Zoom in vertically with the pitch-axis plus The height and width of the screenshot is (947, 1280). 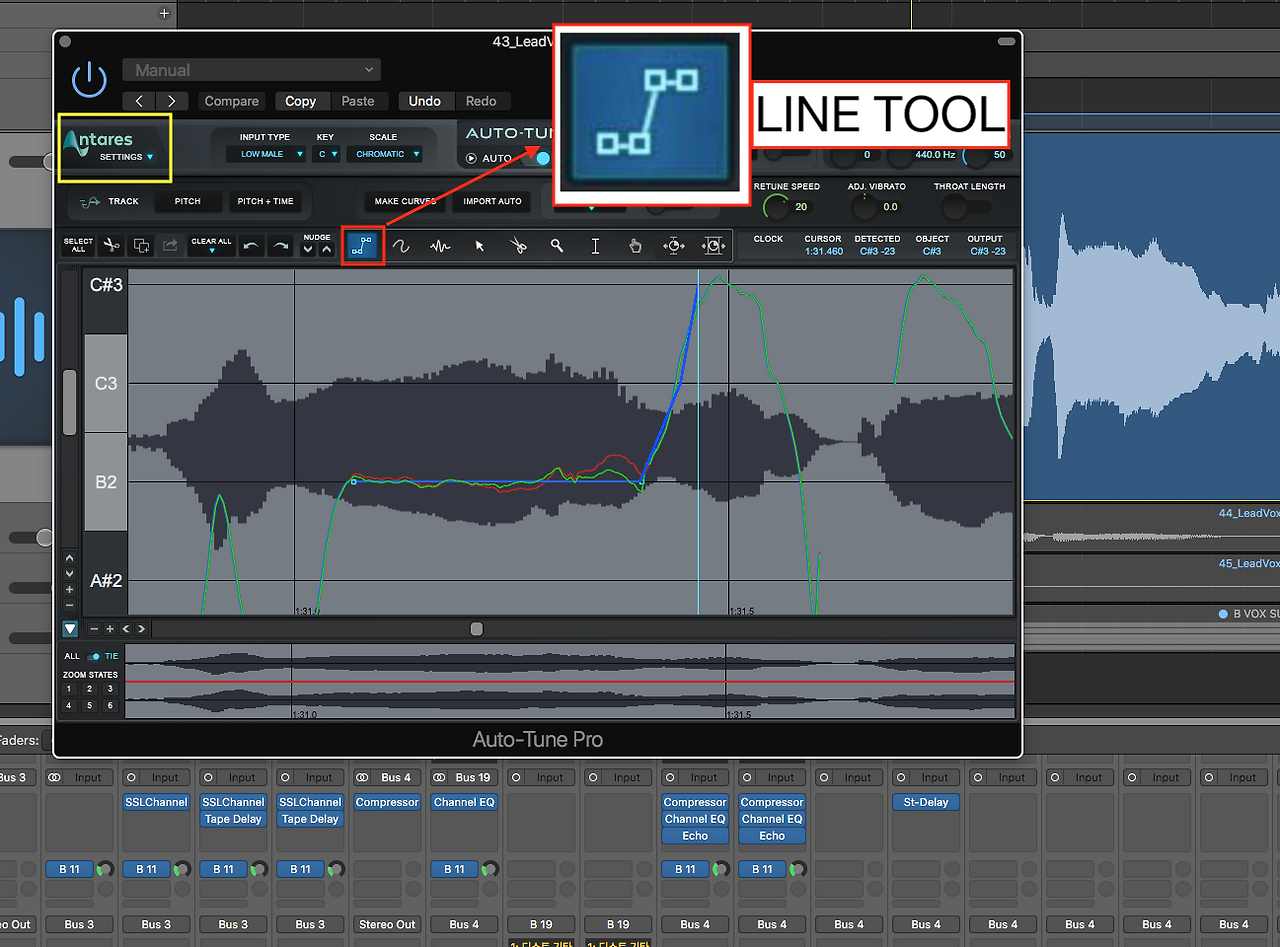pos(69,590)
